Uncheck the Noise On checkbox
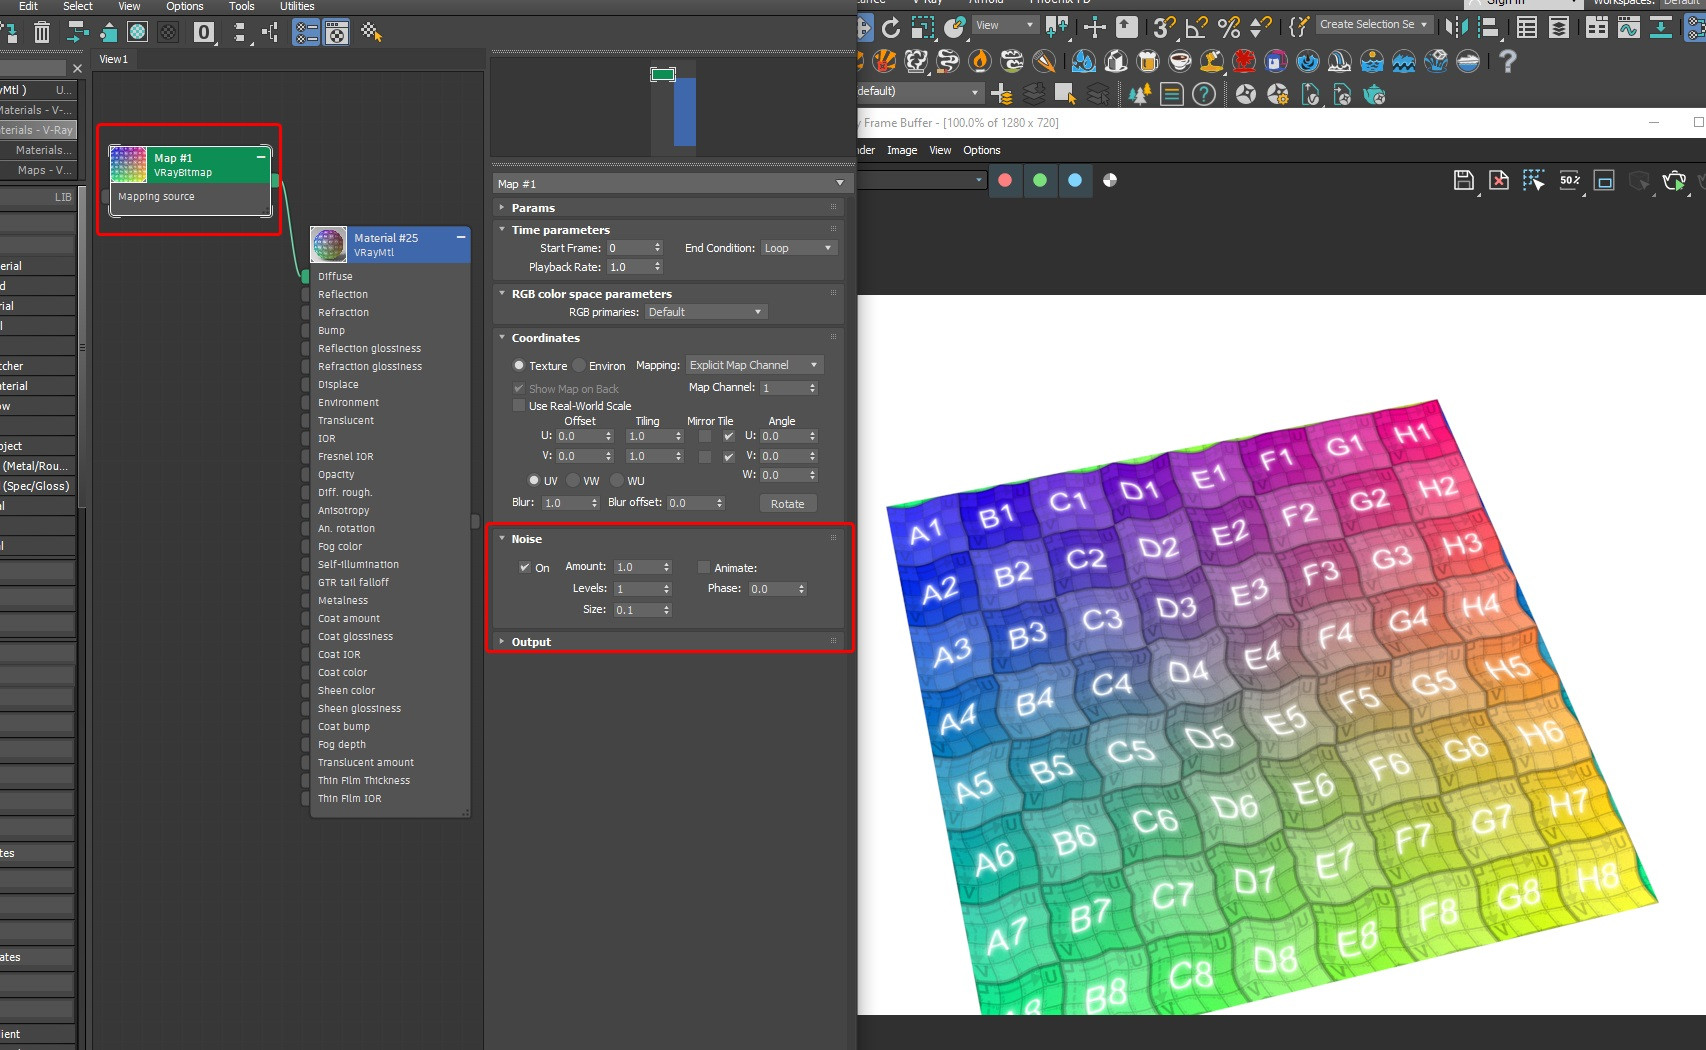Viewport: 1706px width, 1050px height. click(524, 567)
